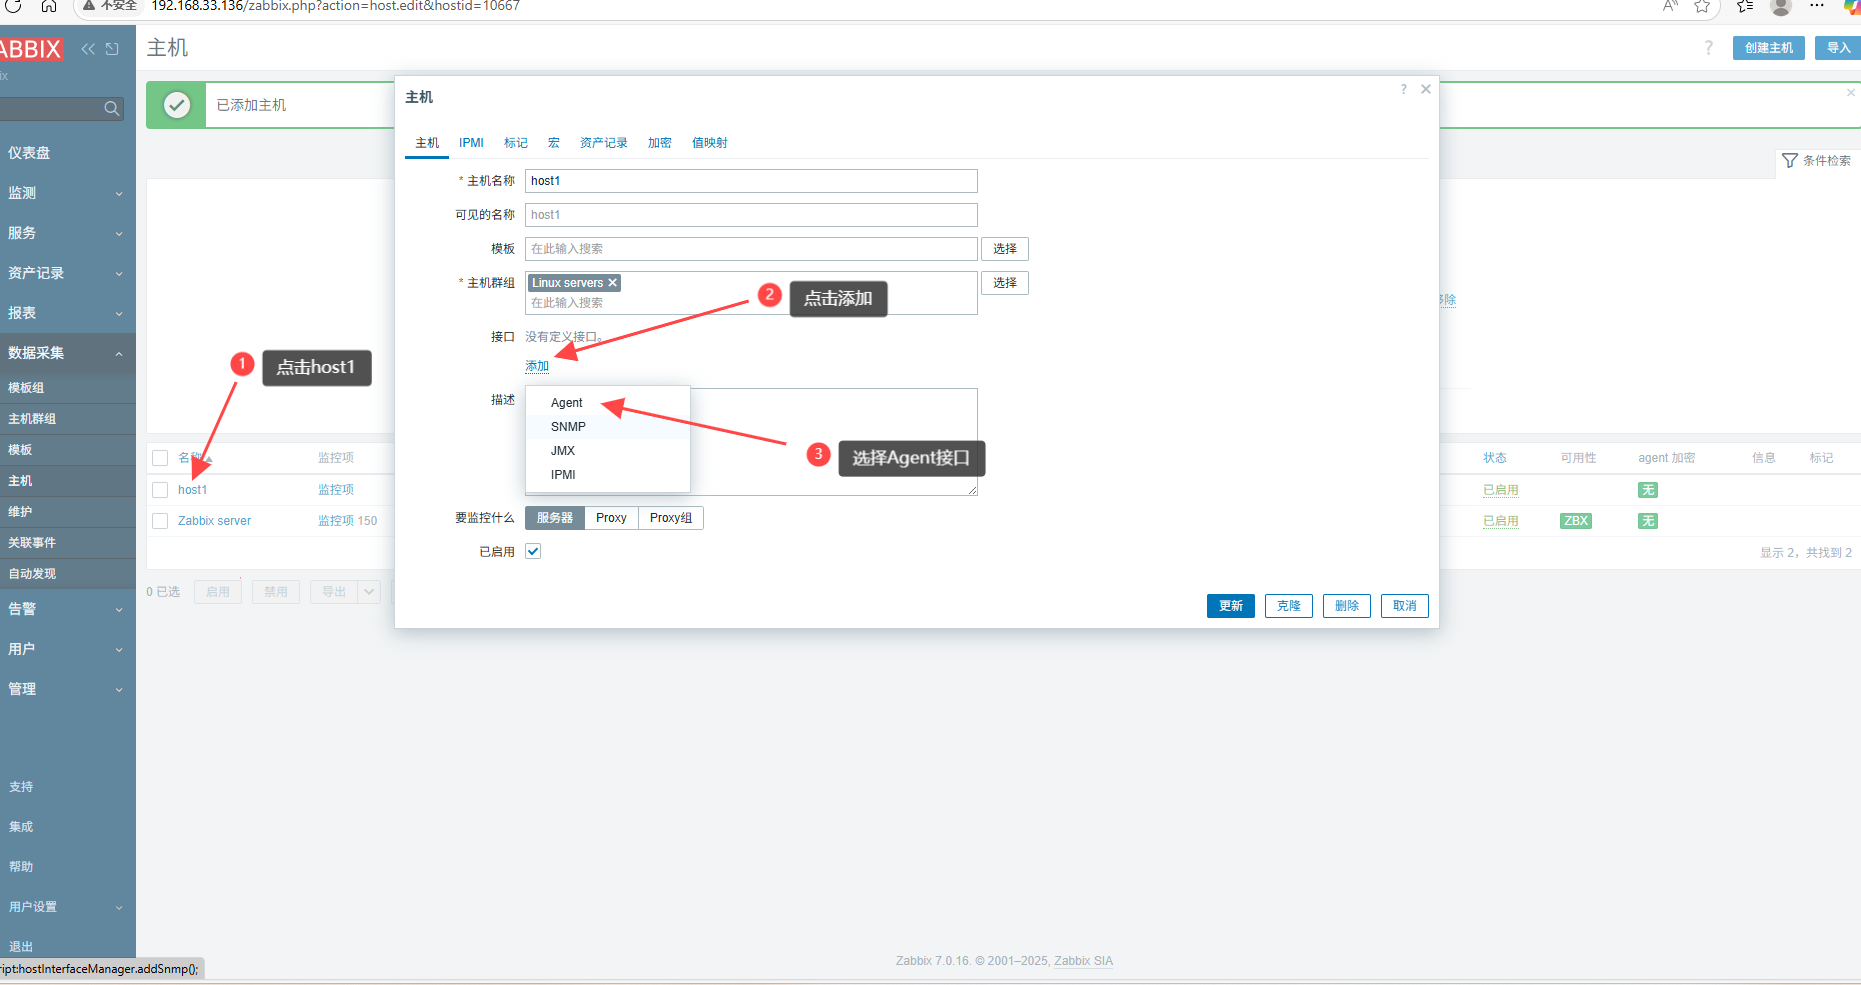
Task: Expand the 管理 sidebar menu
Action: point(67,689)
